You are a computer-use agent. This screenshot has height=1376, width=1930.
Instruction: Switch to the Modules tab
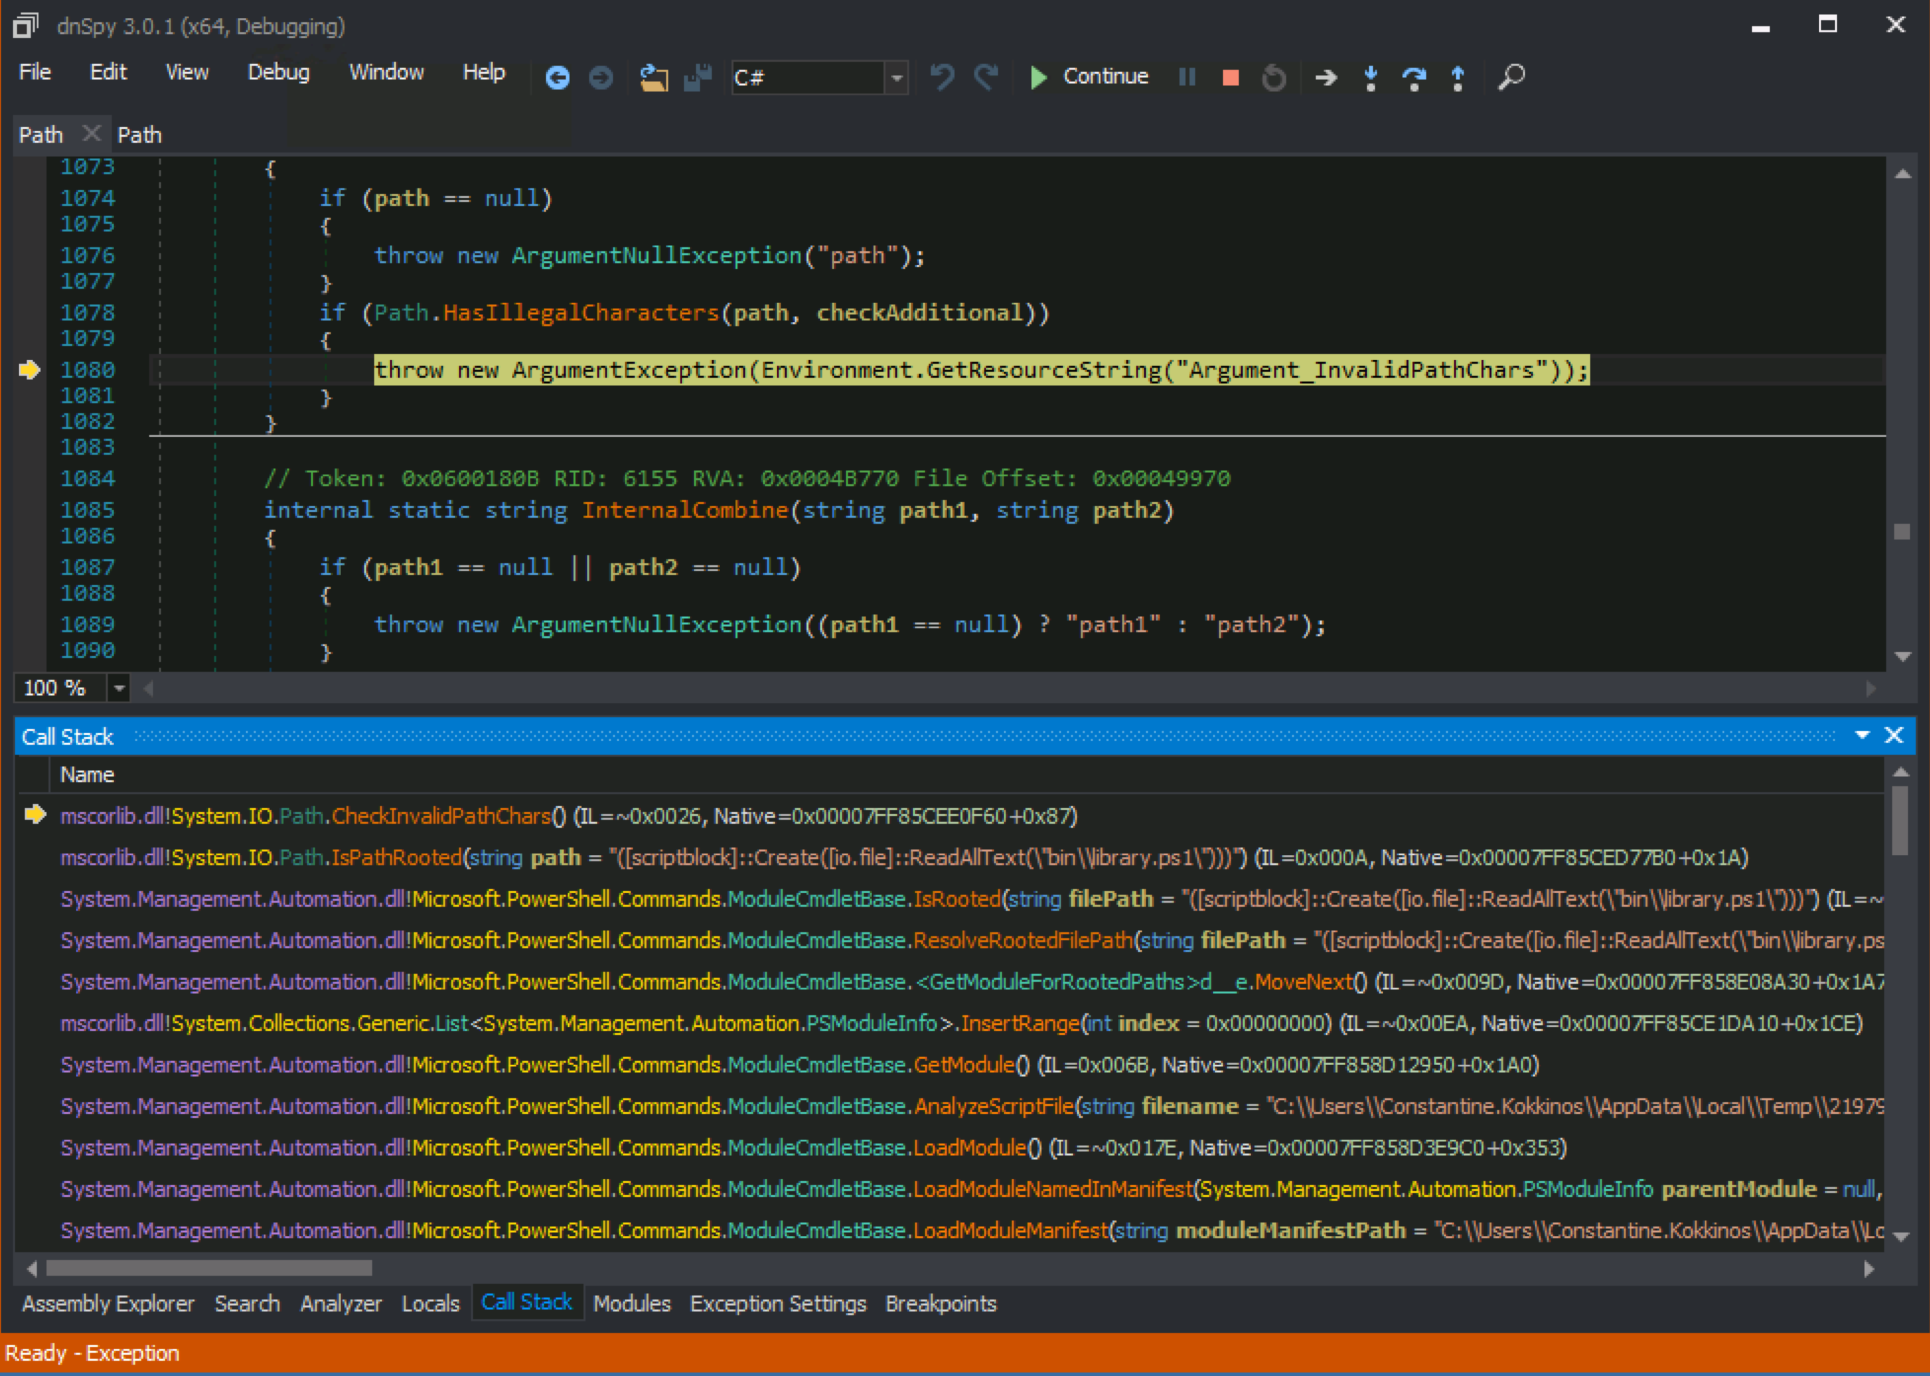pyautogui.click(x=632, y=1304)
